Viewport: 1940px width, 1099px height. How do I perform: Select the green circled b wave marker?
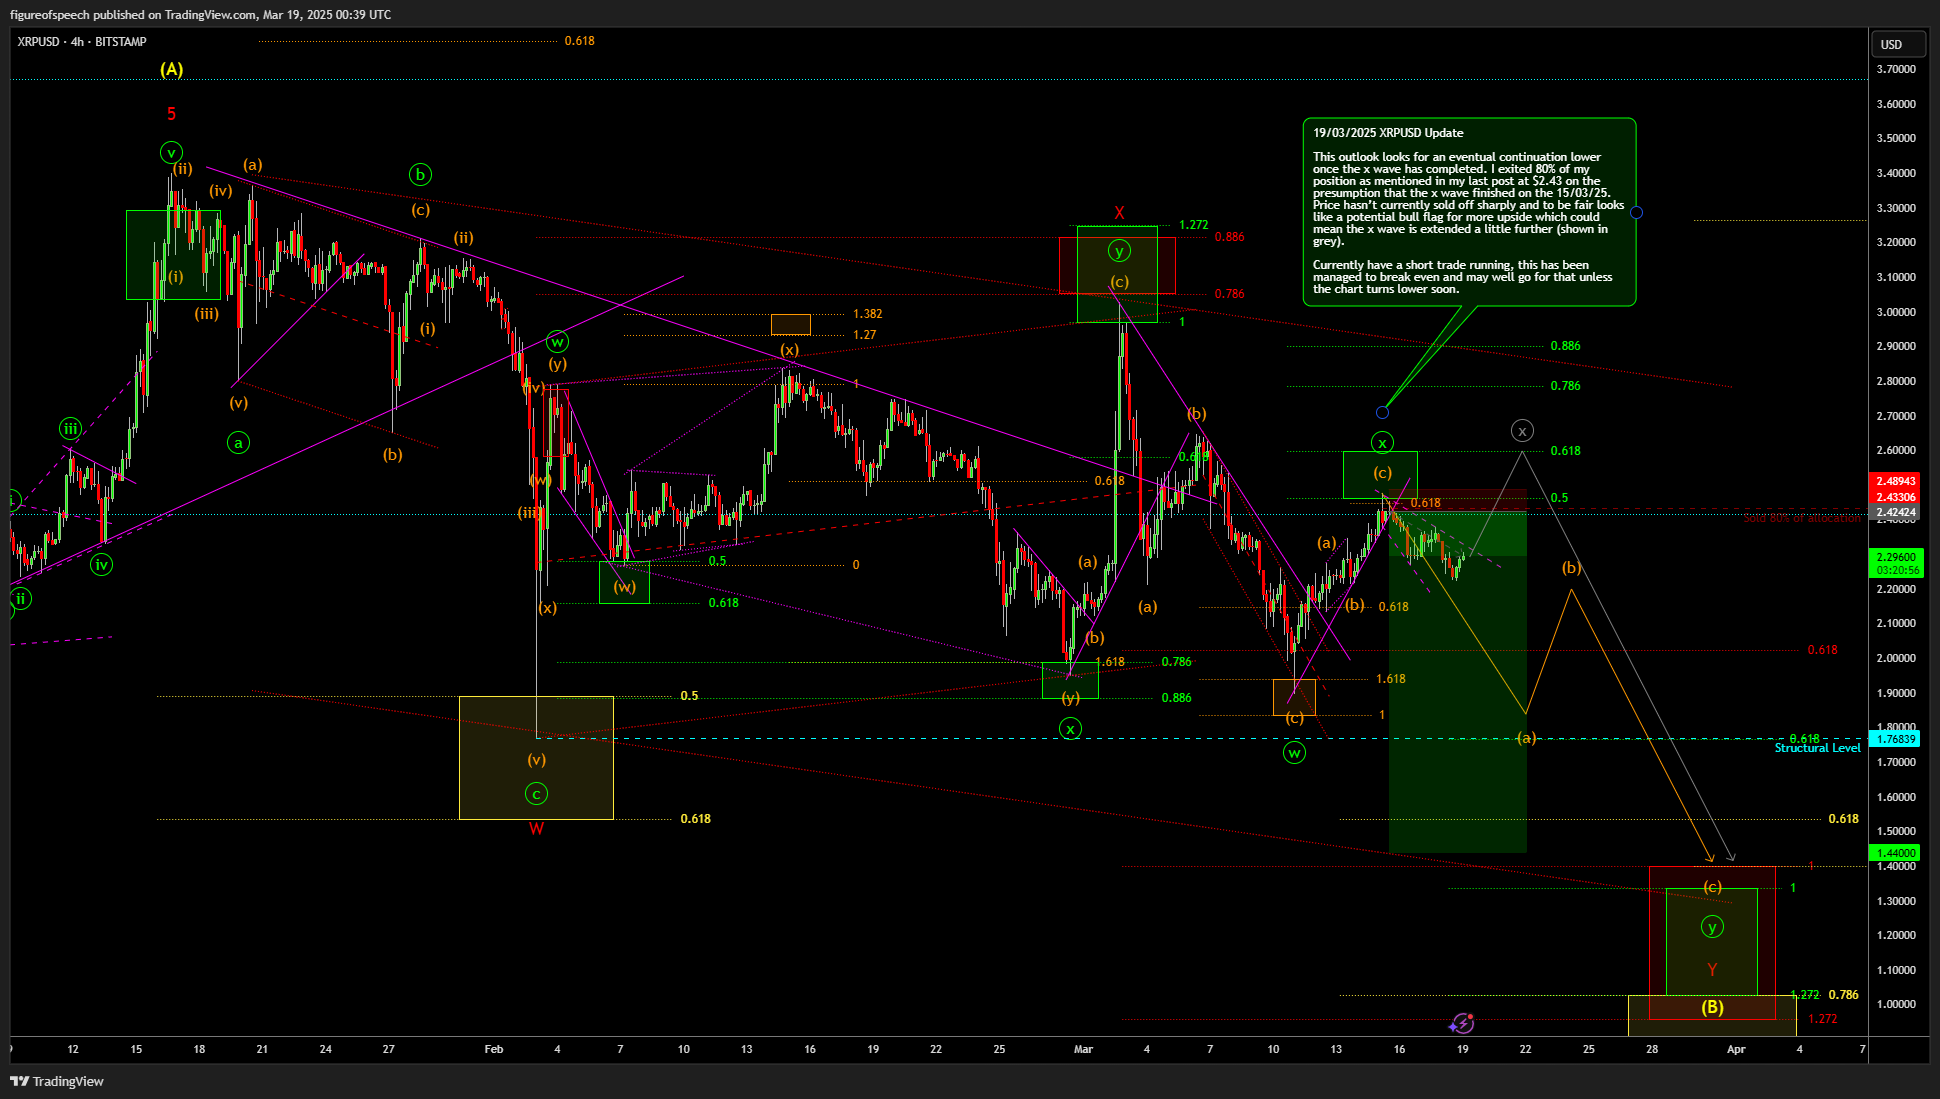[420, 174]
